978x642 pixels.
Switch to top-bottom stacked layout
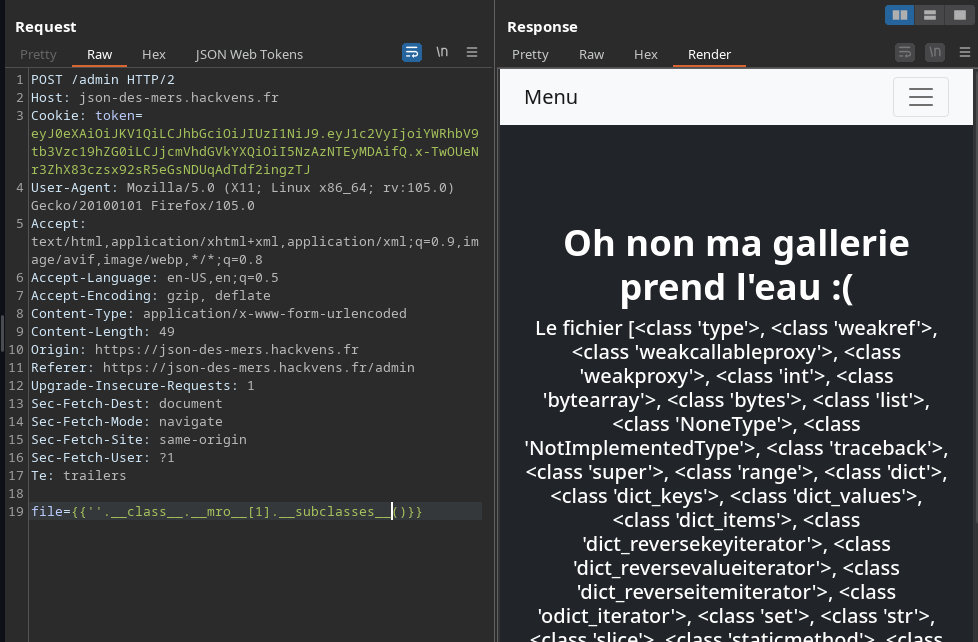[930, 15]
